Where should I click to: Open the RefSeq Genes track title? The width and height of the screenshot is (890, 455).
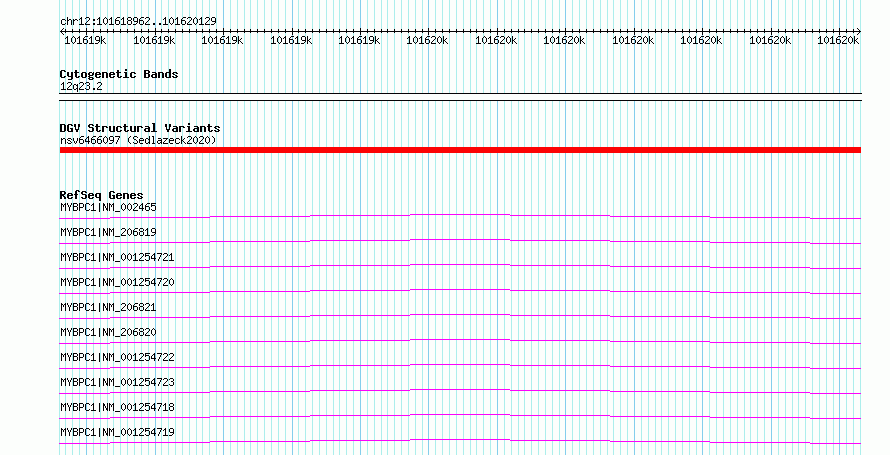(101, 195)
